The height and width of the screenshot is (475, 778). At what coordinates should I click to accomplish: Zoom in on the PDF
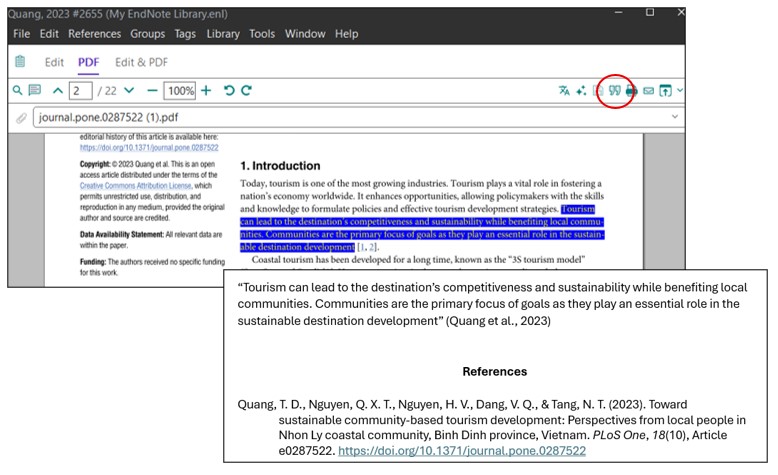tap(206, 91)
